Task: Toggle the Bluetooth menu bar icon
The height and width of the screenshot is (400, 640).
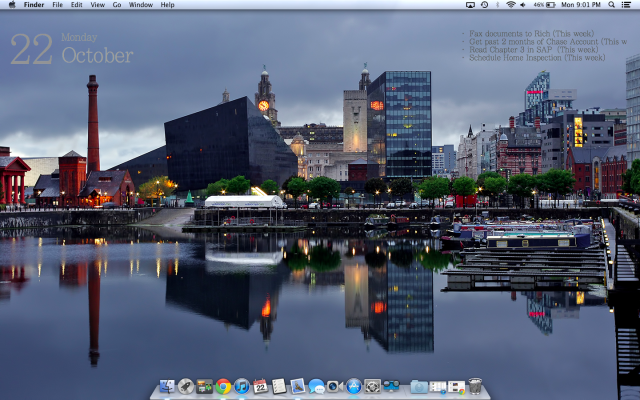Action: (x=497, y=5)
